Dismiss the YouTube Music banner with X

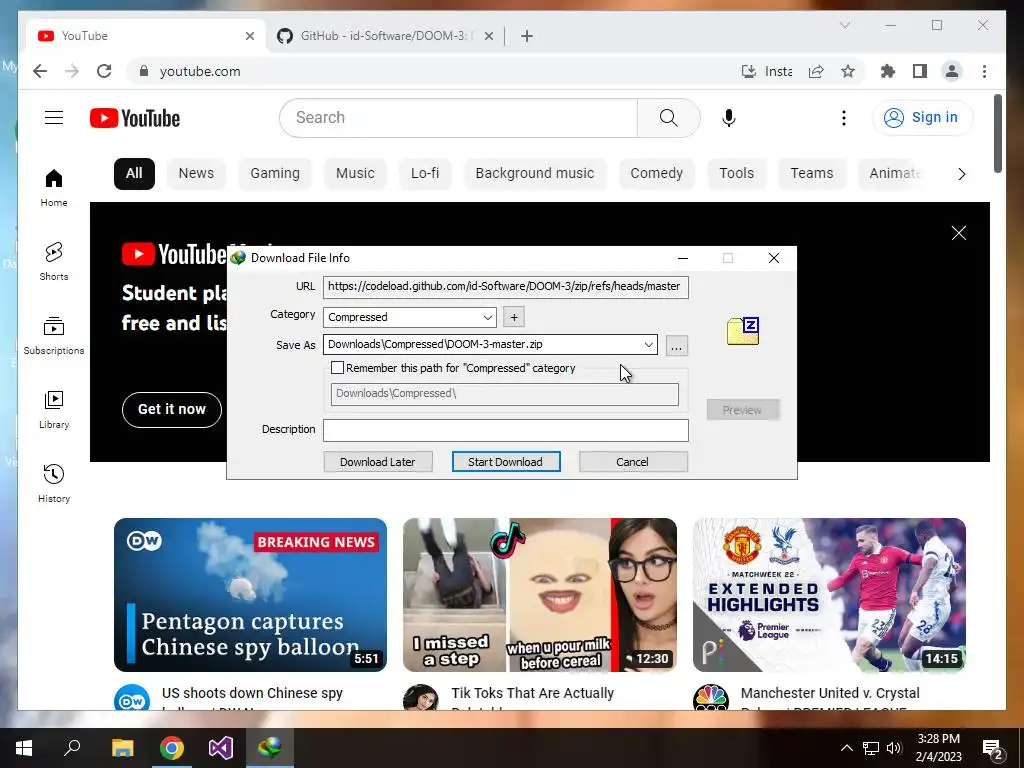[x=958, y=233]
